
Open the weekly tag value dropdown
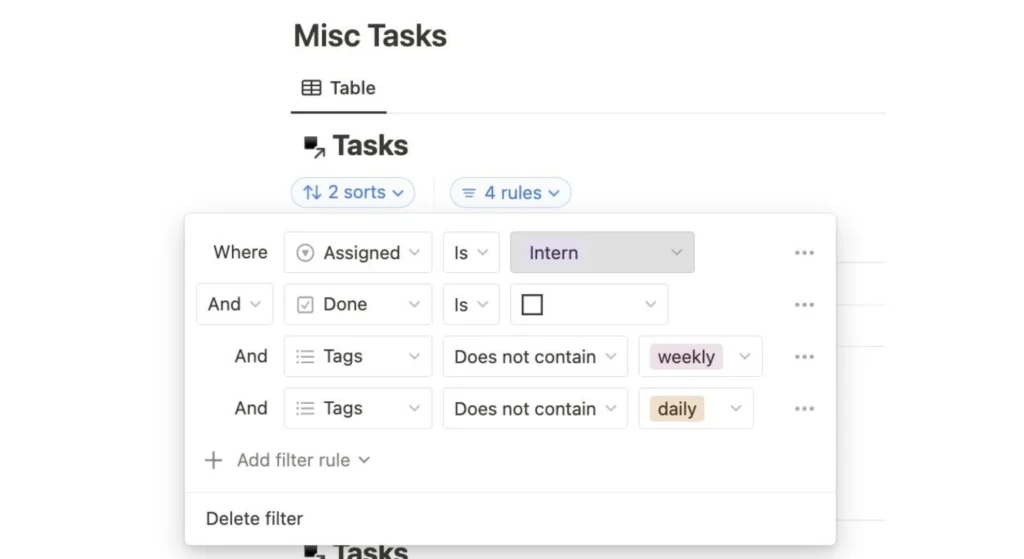[701, 357]
